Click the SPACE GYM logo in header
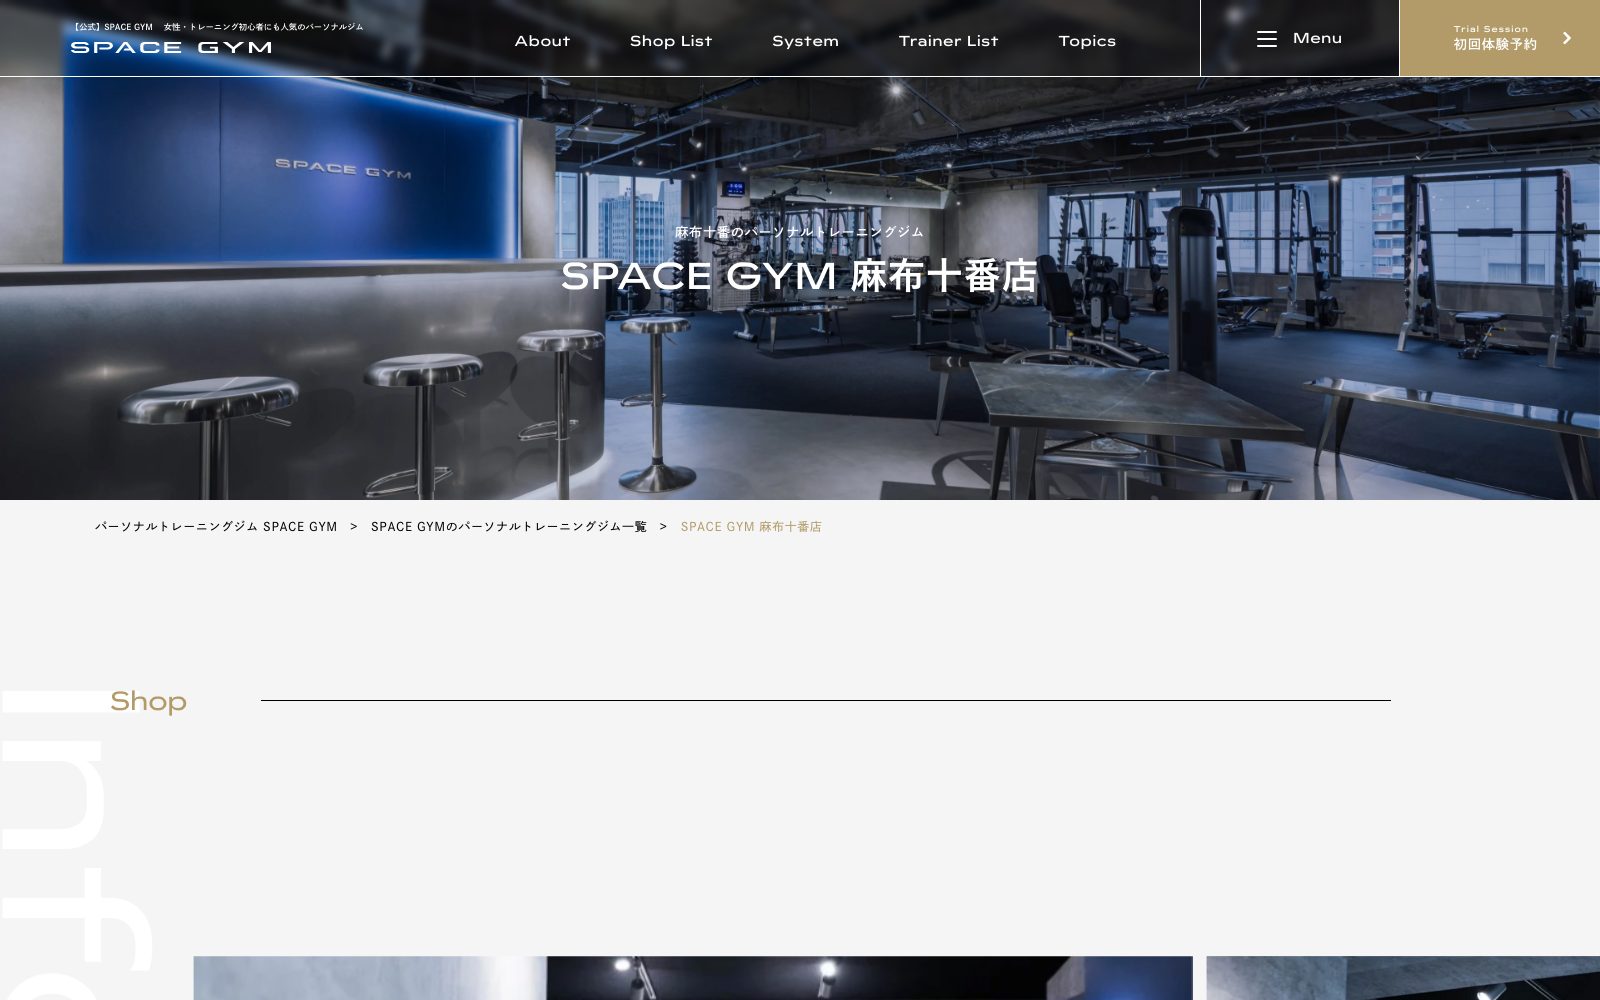The width and height of the screenshot is (1600, 1000). pyautogui.click(x=171, y=47)
